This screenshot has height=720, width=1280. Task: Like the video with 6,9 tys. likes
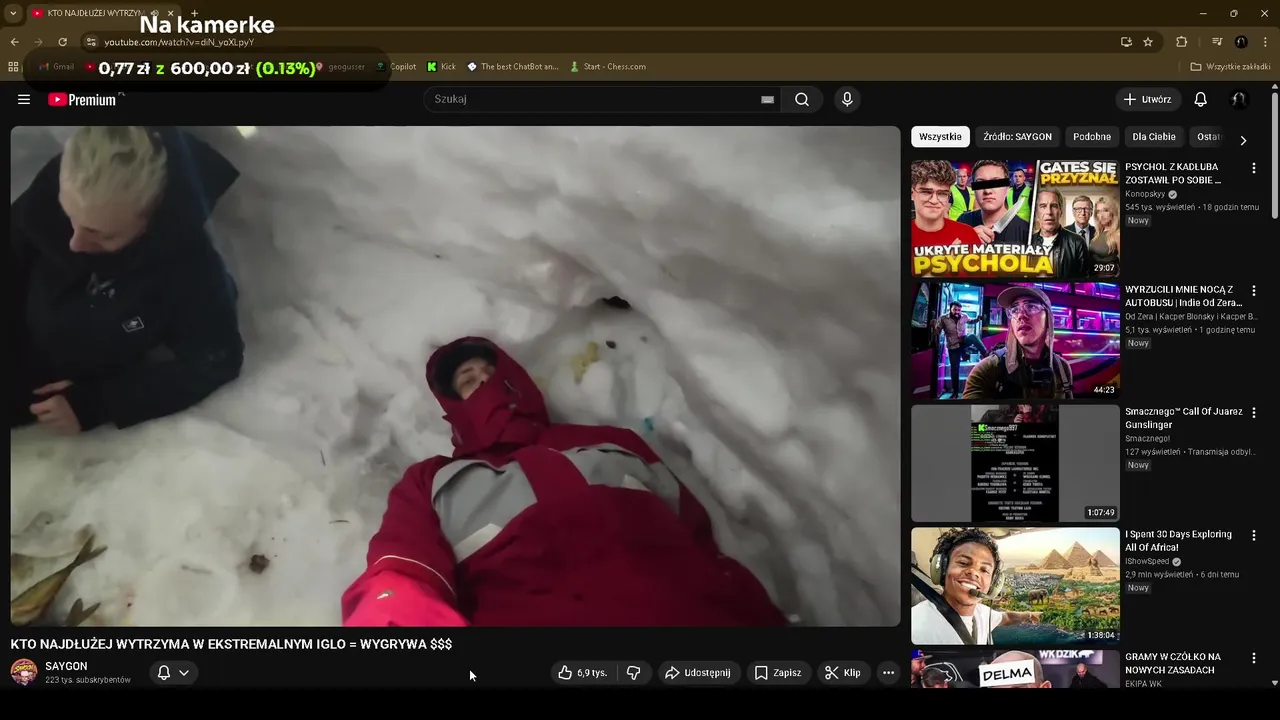pyautogui.click(x=583, y=673)
